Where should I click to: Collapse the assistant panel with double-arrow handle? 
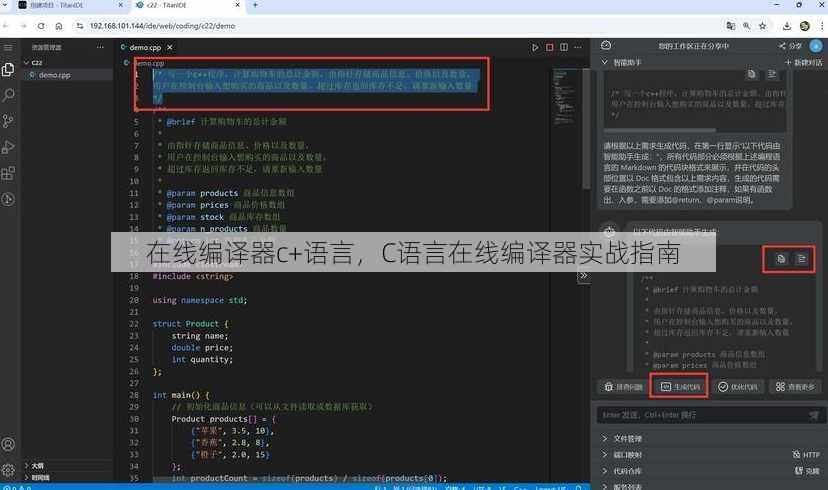point(584,276)
